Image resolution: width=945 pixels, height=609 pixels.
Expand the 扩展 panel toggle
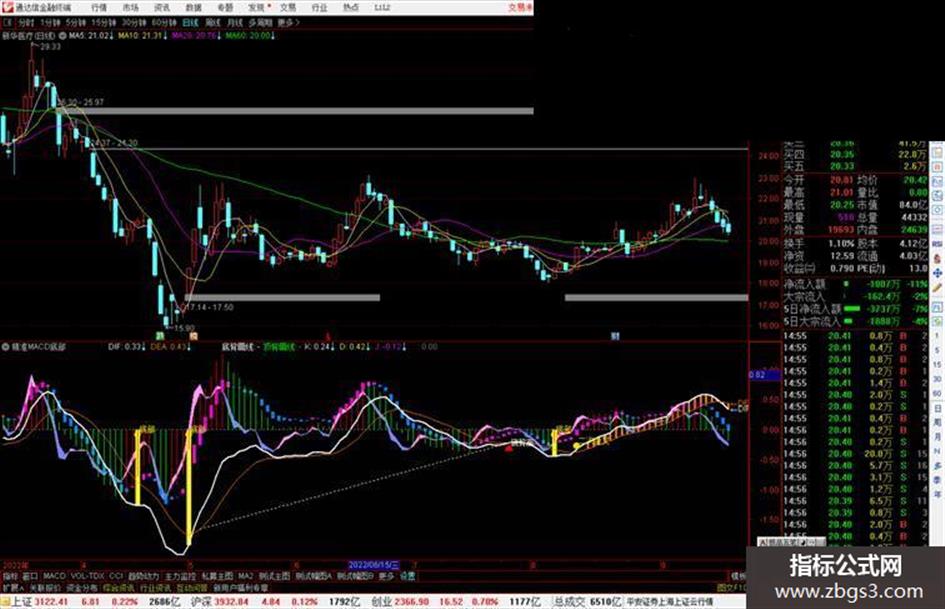click(x=13, y=587)
